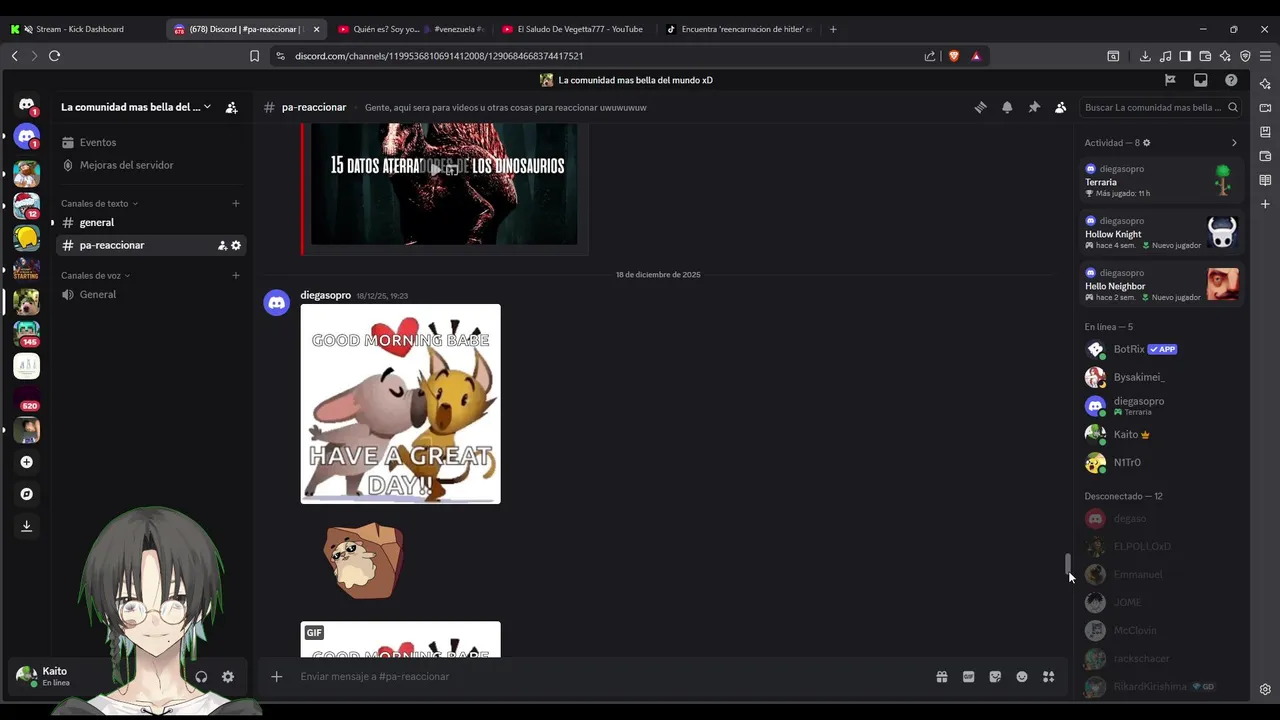This screenshot has width=1280, height=720.
Task: Open Brave VPN shield icon
Action: (1245, 56)
